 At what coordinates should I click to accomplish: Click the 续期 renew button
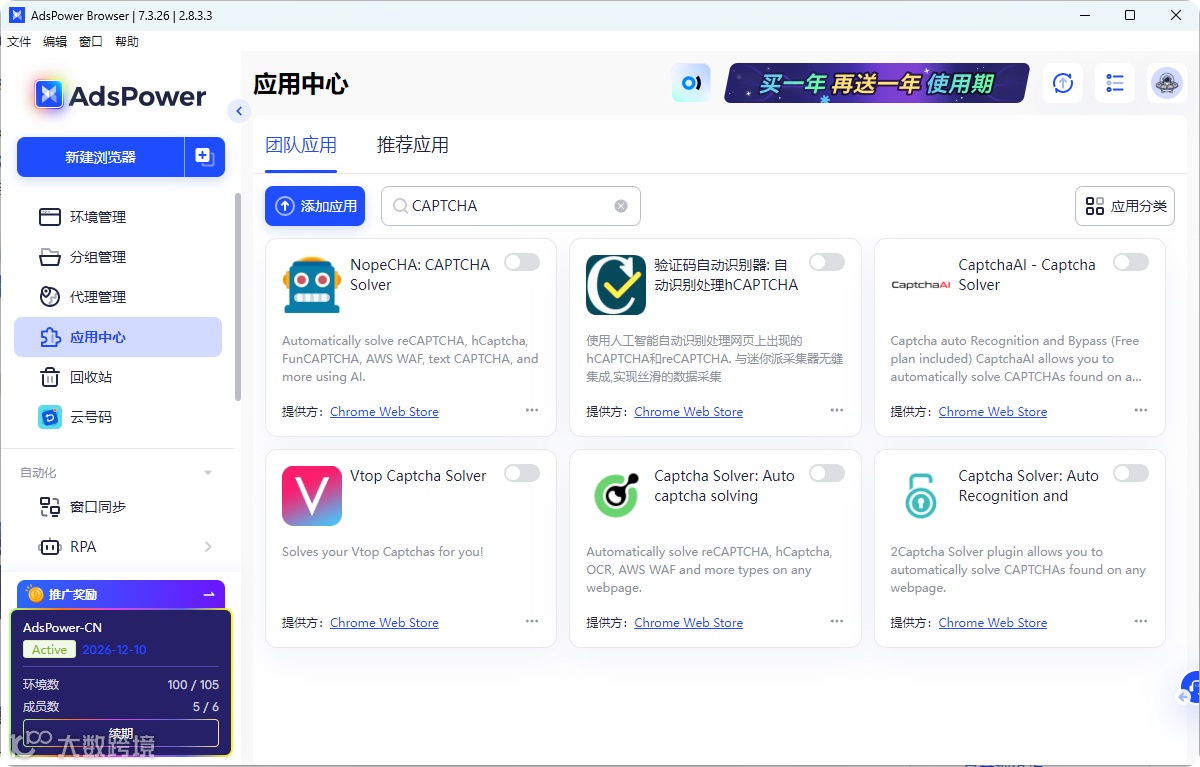pyautogui.click(x=121, y=733)
